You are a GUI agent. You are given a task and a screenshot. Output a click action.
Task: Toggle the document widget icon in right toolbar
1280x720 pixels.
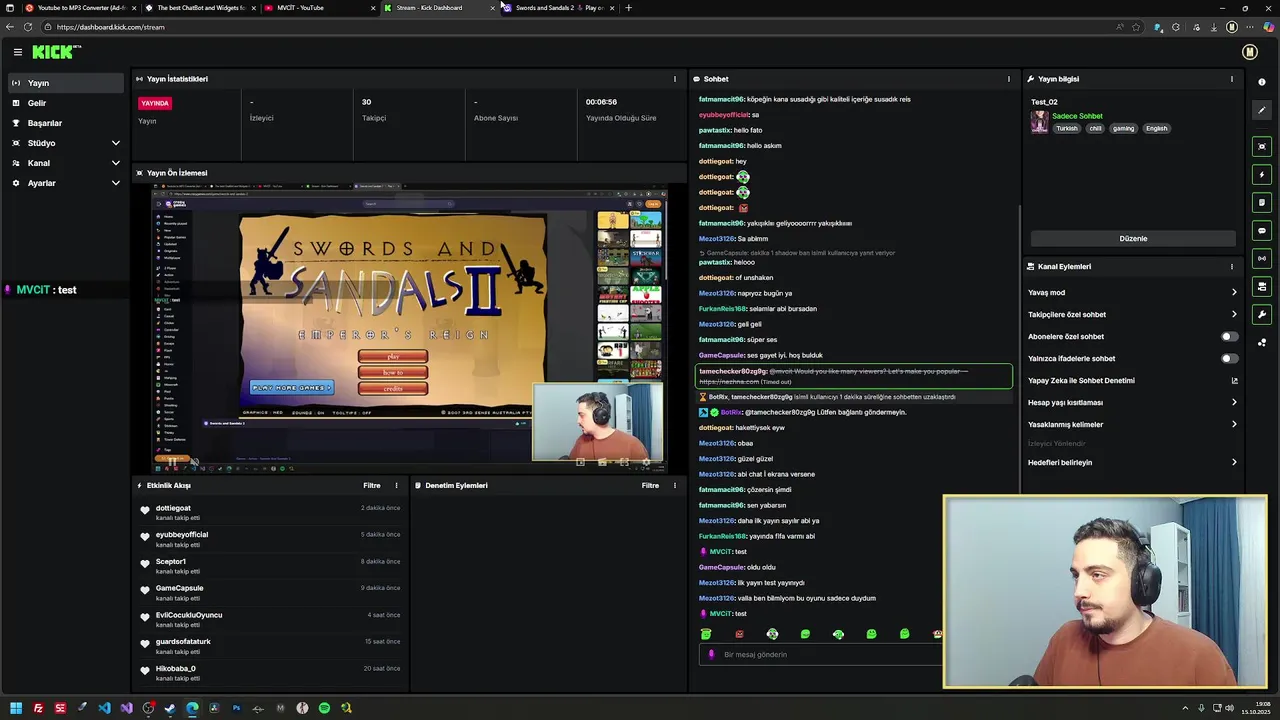(1262, 203)
